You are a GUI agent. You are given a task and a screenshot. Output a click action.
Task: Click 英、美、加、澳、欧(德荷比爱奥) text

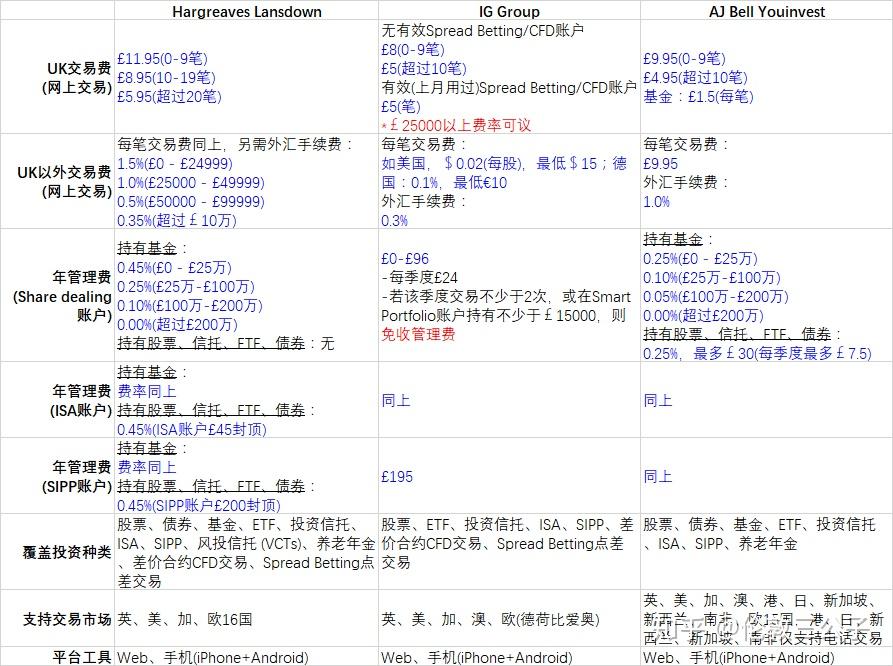(x=490, y=619)
